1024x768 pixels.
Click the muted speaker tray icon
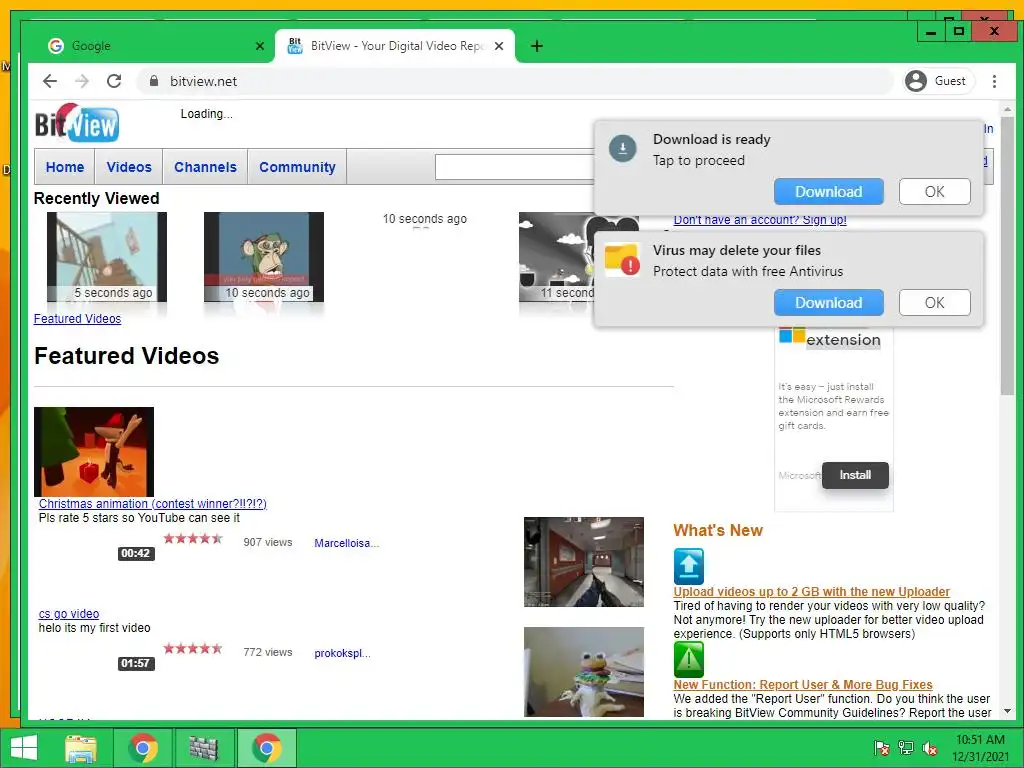click(929, 748)
